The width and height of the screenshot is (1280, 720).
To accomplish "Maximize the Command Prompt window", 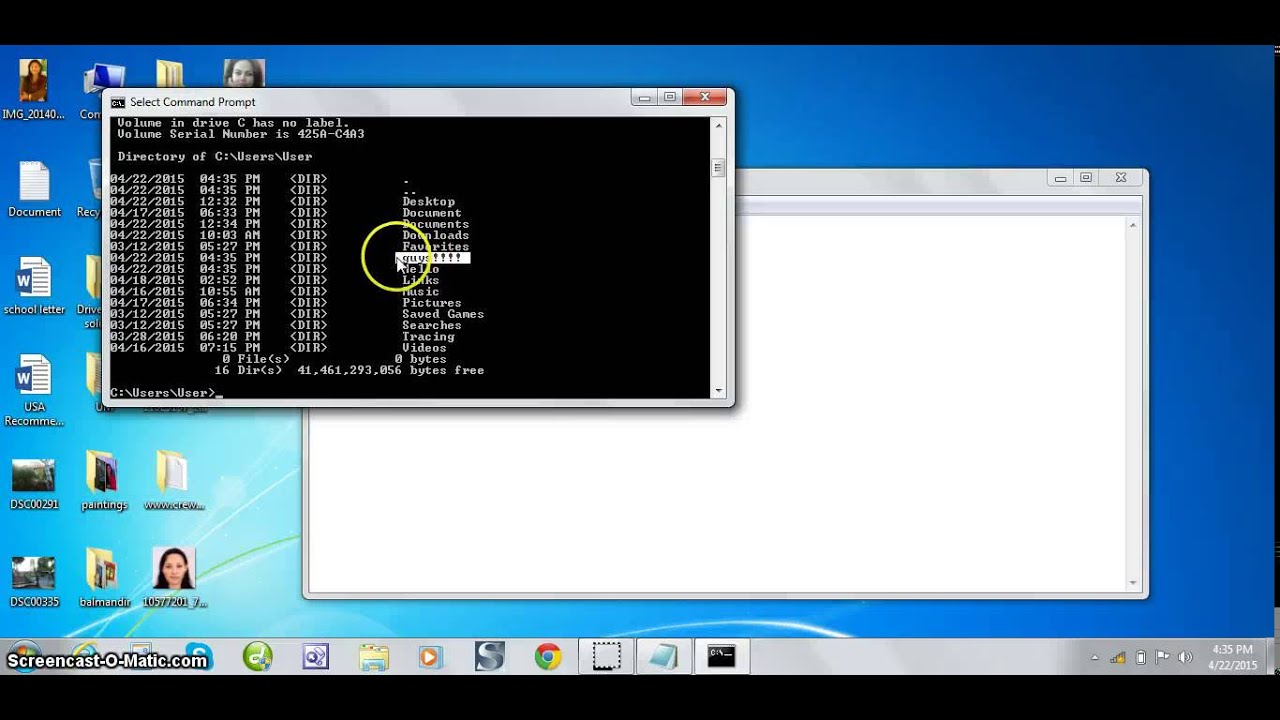I will click(671, 98).
